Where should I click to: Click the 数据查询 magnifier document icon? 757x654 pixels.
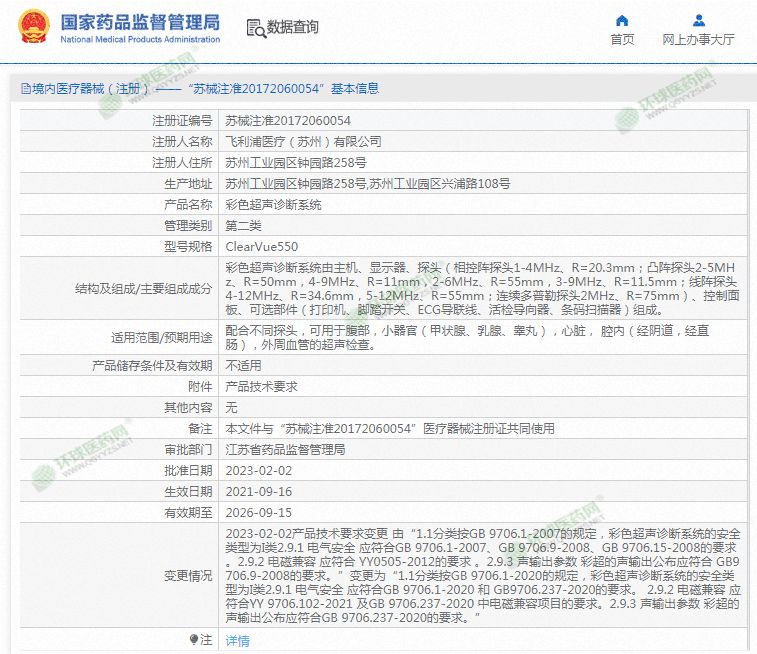pyautogui.click(x=254, y=27)
